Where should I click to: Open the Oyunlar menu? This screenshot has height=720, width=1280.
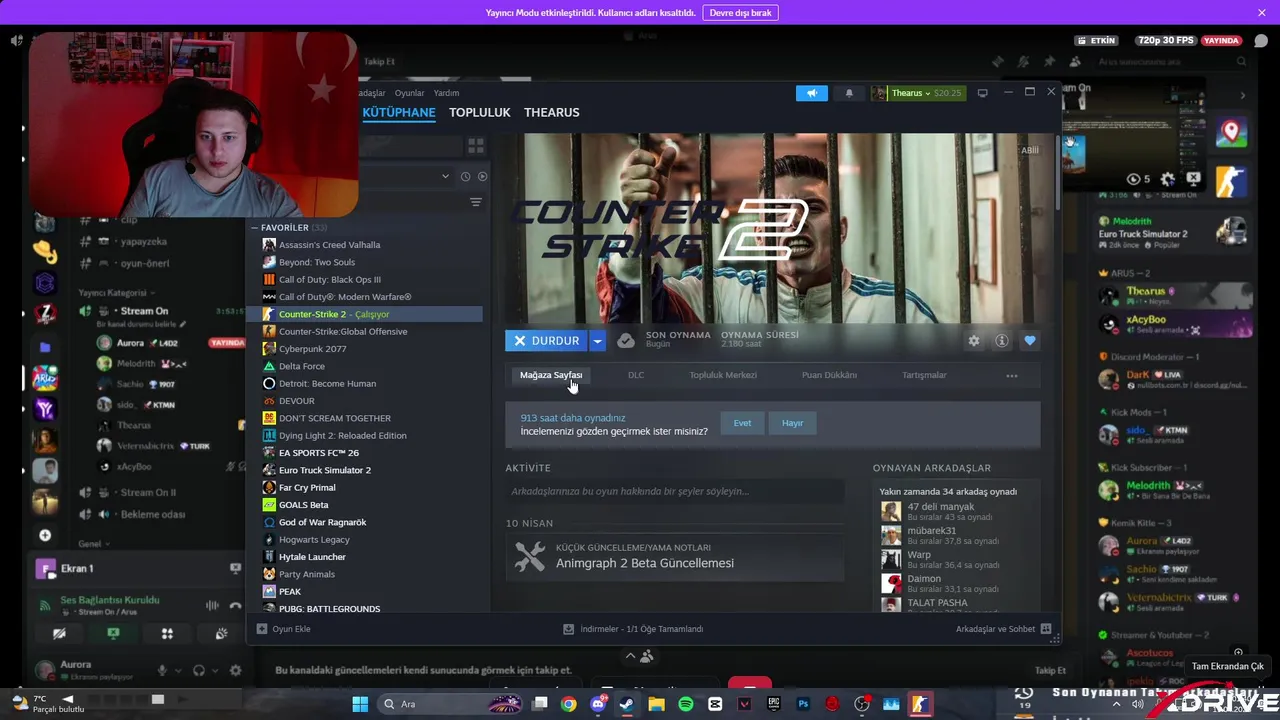[409, 93]
